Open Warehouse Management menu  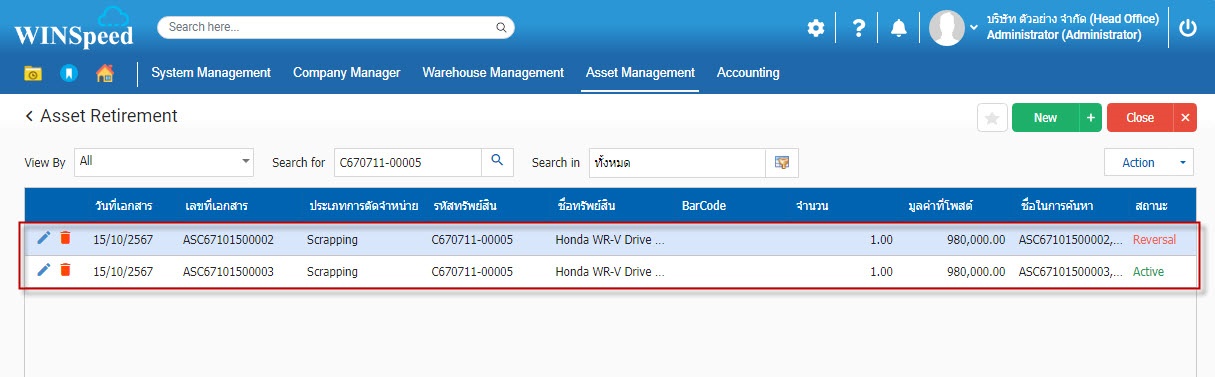pyautogui.click(x=493, y=73)
